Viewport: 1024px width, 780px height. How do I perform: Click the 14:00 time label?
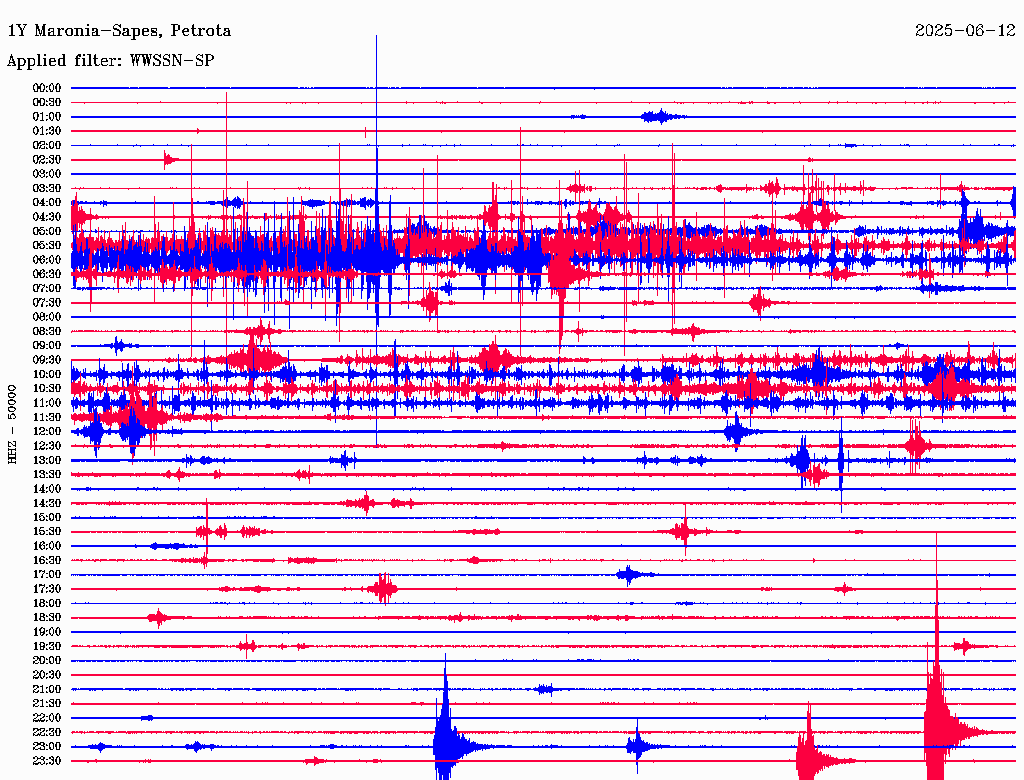tap(47, 489)
